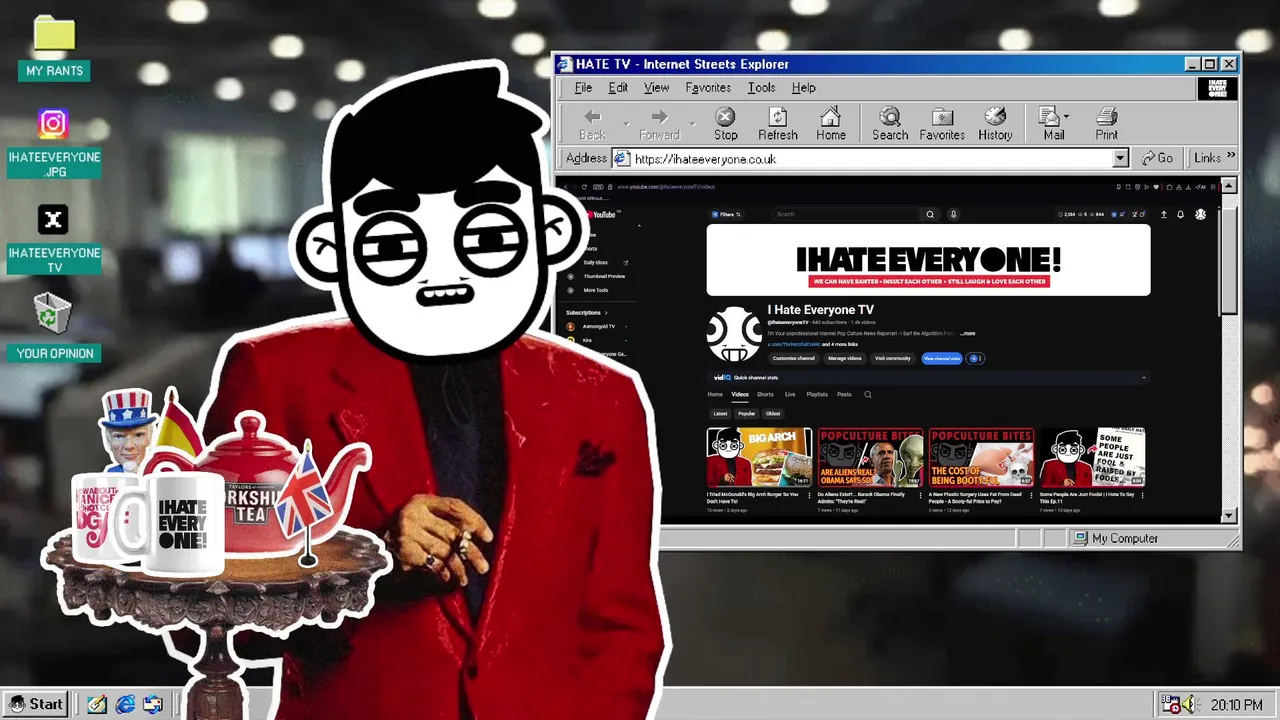Screen dimensions: 1280x720
Task: Click the browser vertical scrollbar down arrow
Action: [1229, 515]
